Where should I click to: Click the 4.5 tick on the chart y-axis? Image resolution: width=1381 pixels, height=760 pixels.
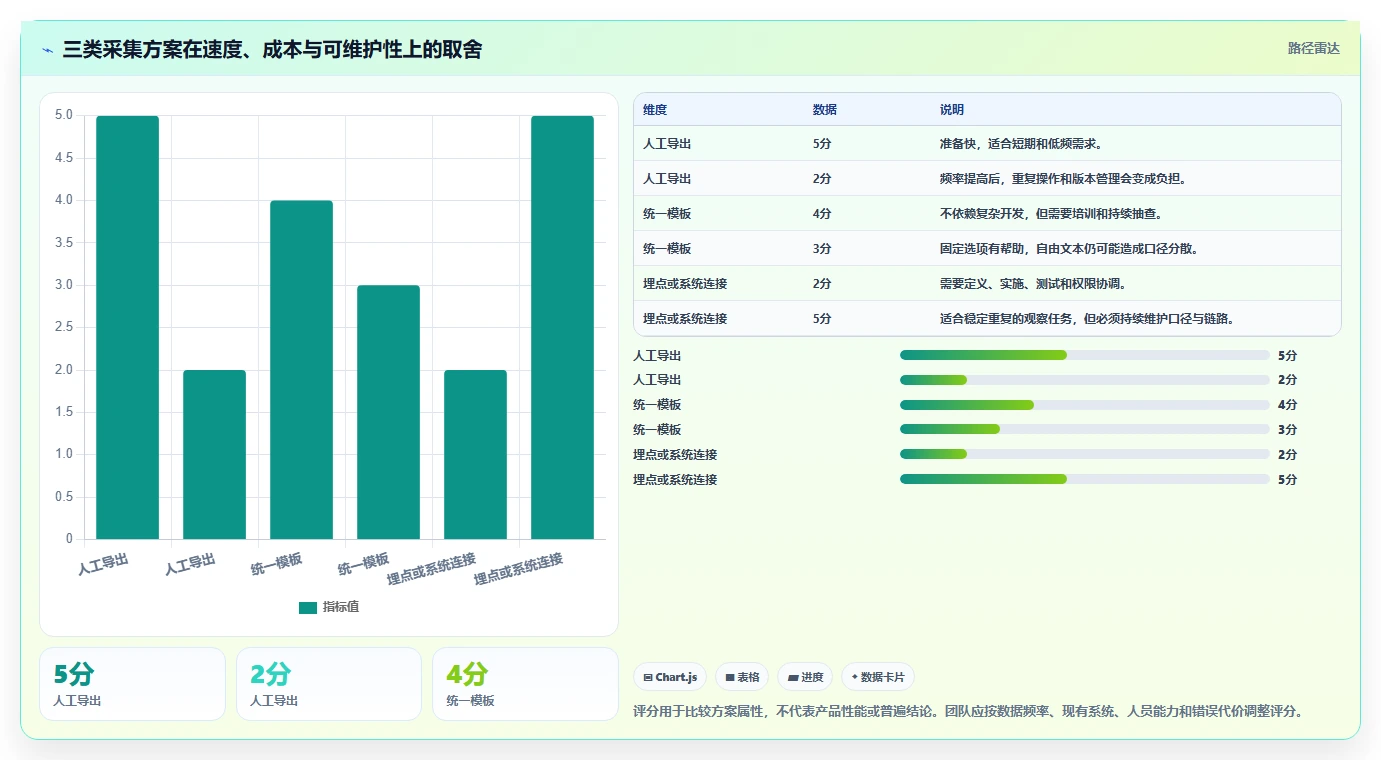[64, 158]
